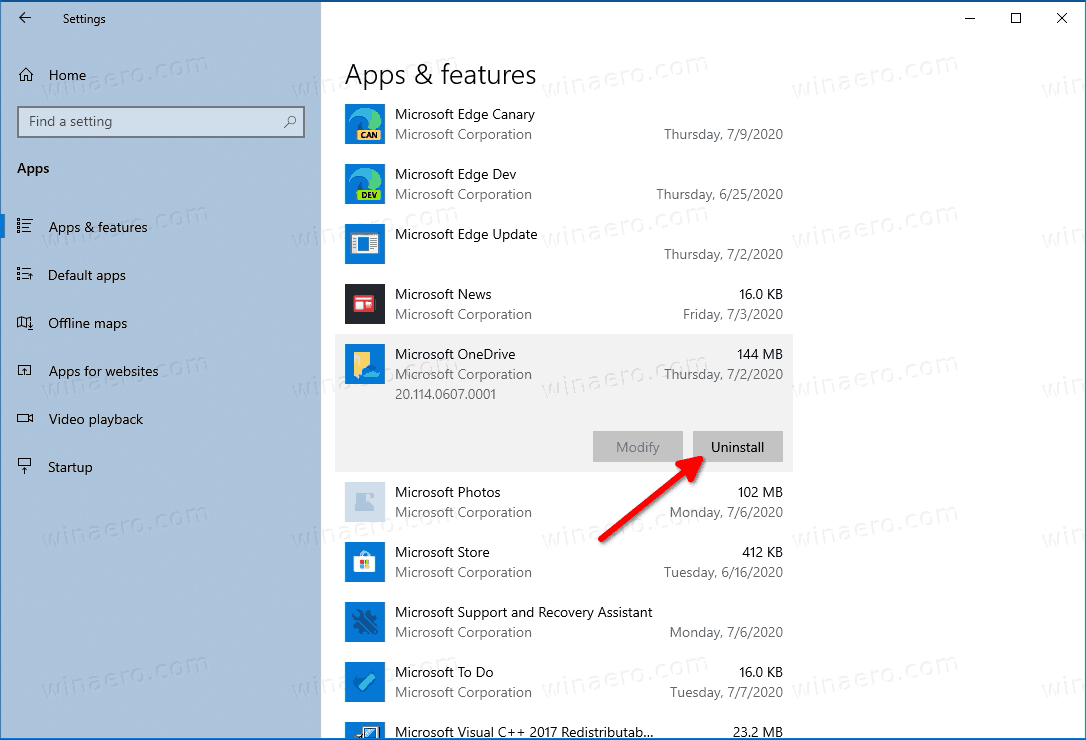This screenshot has width=1086, height=740.
Task: Show Video playback settings
Action: 96,419
